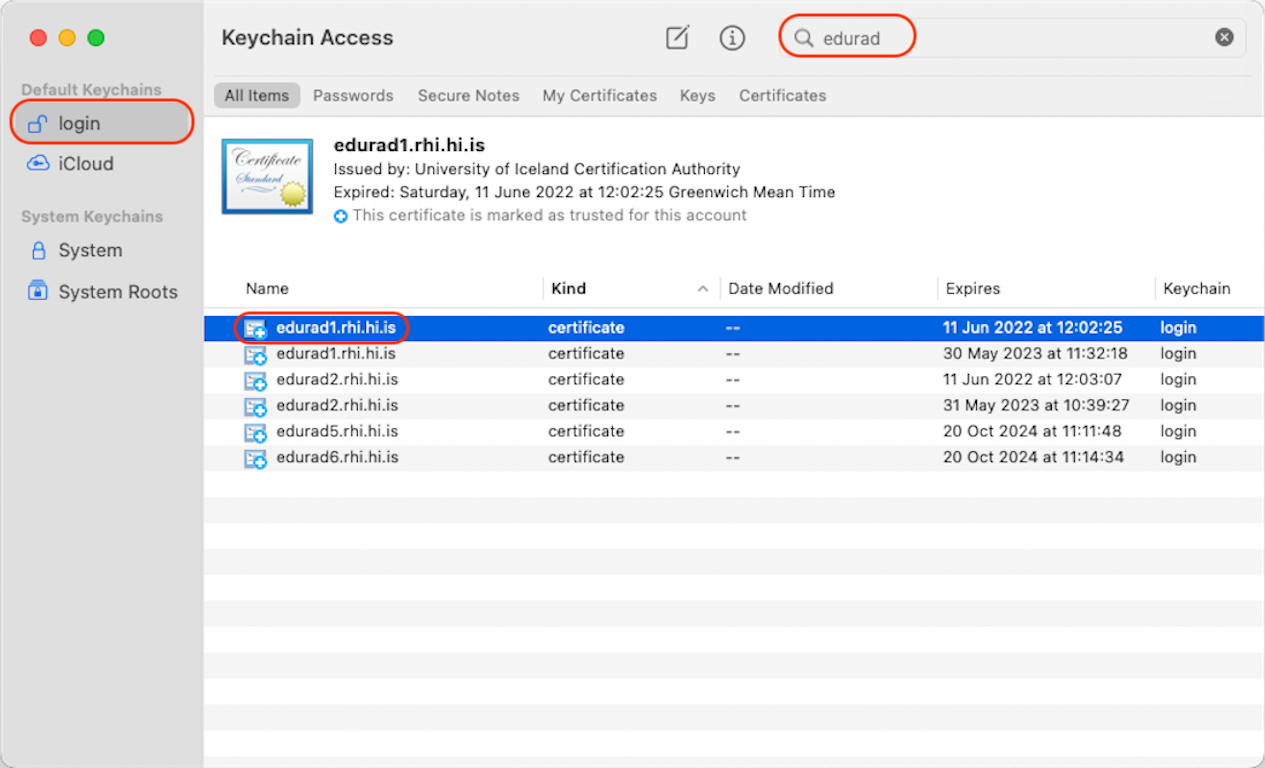Sort by the Kind column header

(569, 289)
